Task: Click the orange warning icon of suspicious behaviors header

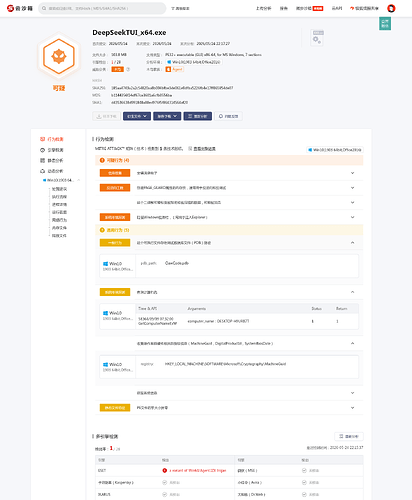Action: coord(102,160)
